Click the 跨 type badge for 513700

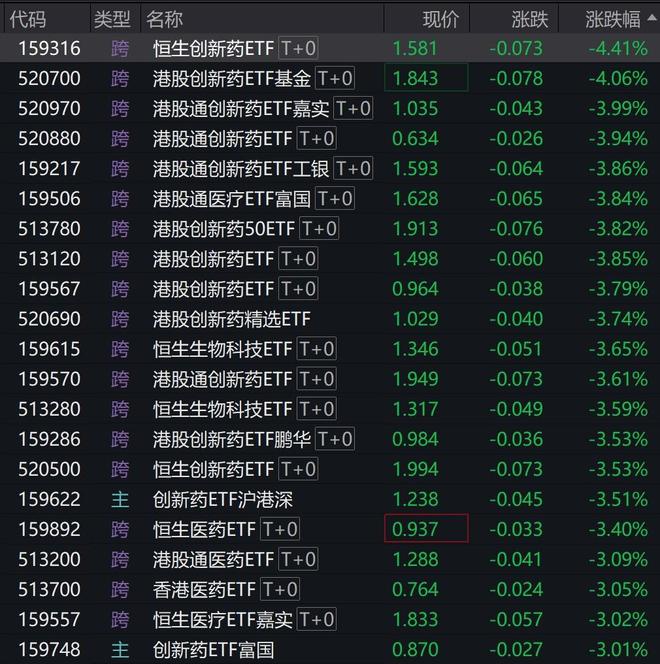click(x=120, y=589)
